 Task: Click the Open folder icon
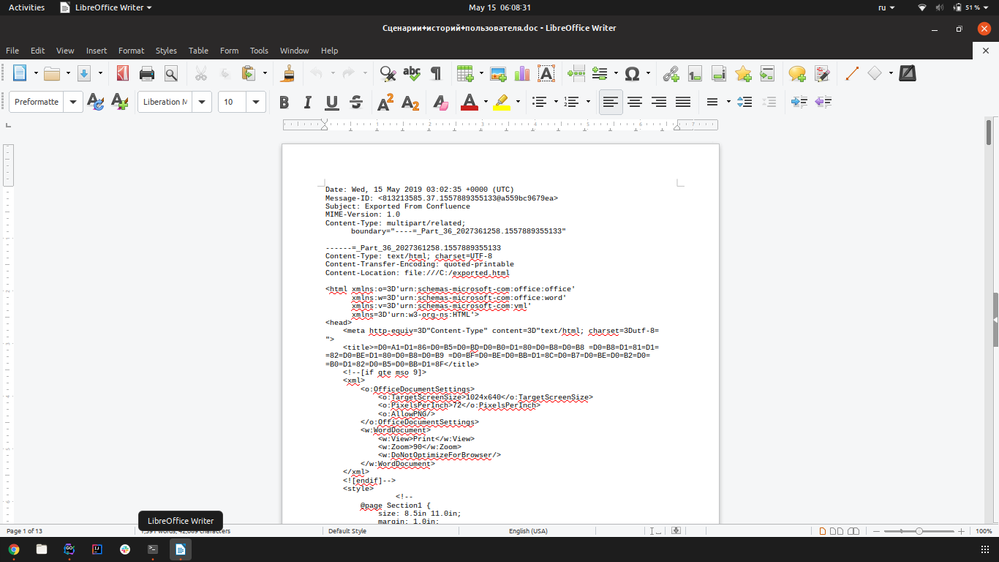click(x=52, y=74)
